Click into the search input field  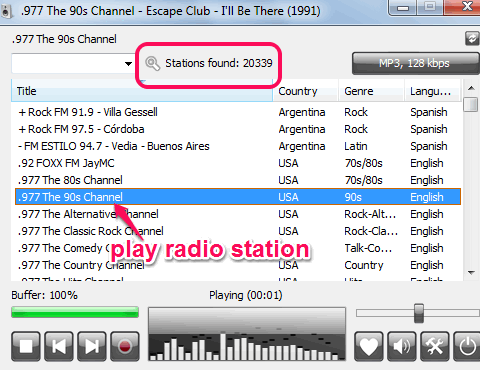point(67,63)
